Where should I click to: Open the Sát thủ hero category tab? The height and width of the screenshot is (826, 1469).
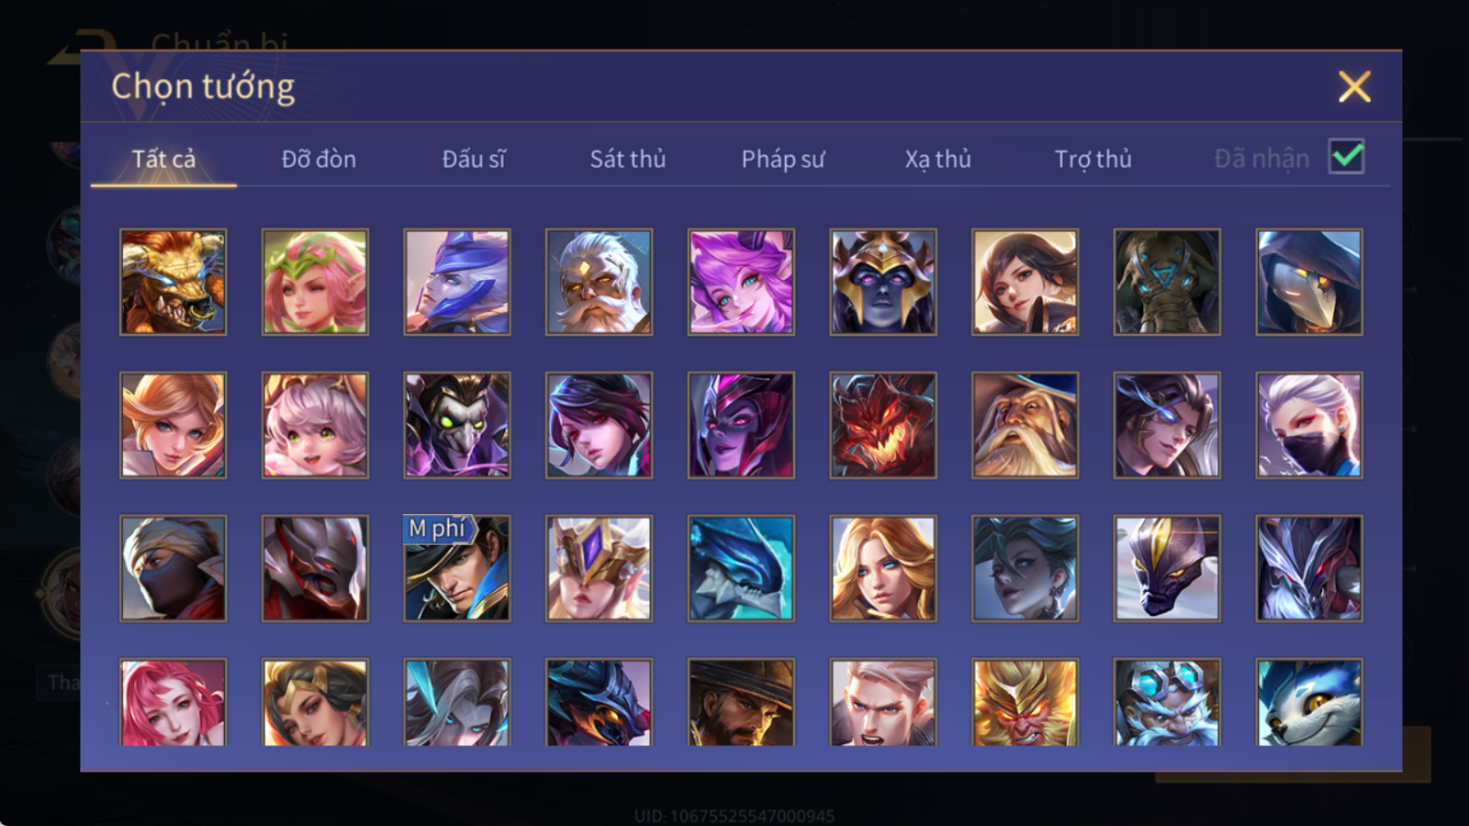[627, 159]
